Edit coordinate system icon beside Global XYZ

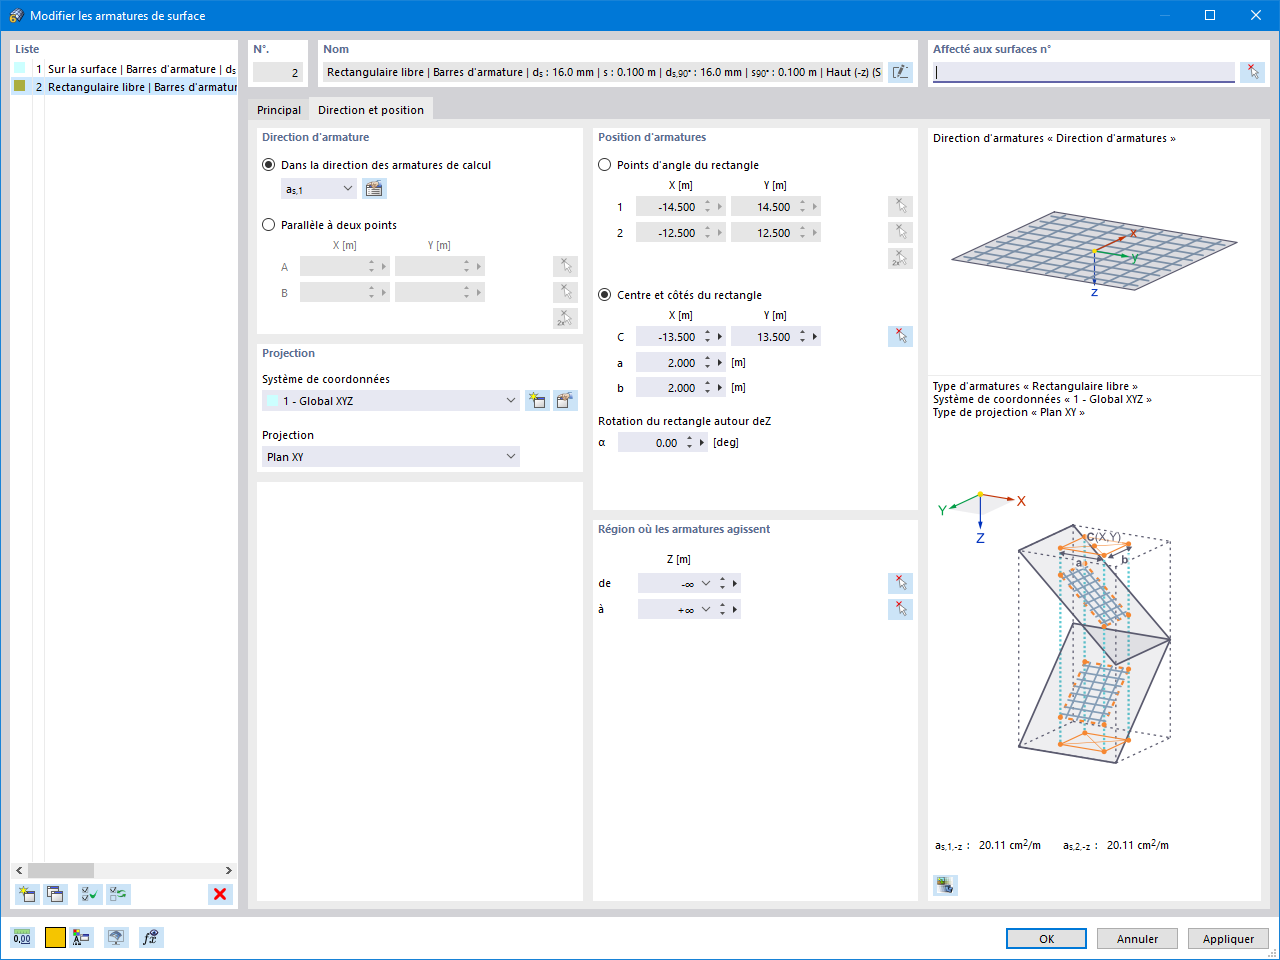566,401
